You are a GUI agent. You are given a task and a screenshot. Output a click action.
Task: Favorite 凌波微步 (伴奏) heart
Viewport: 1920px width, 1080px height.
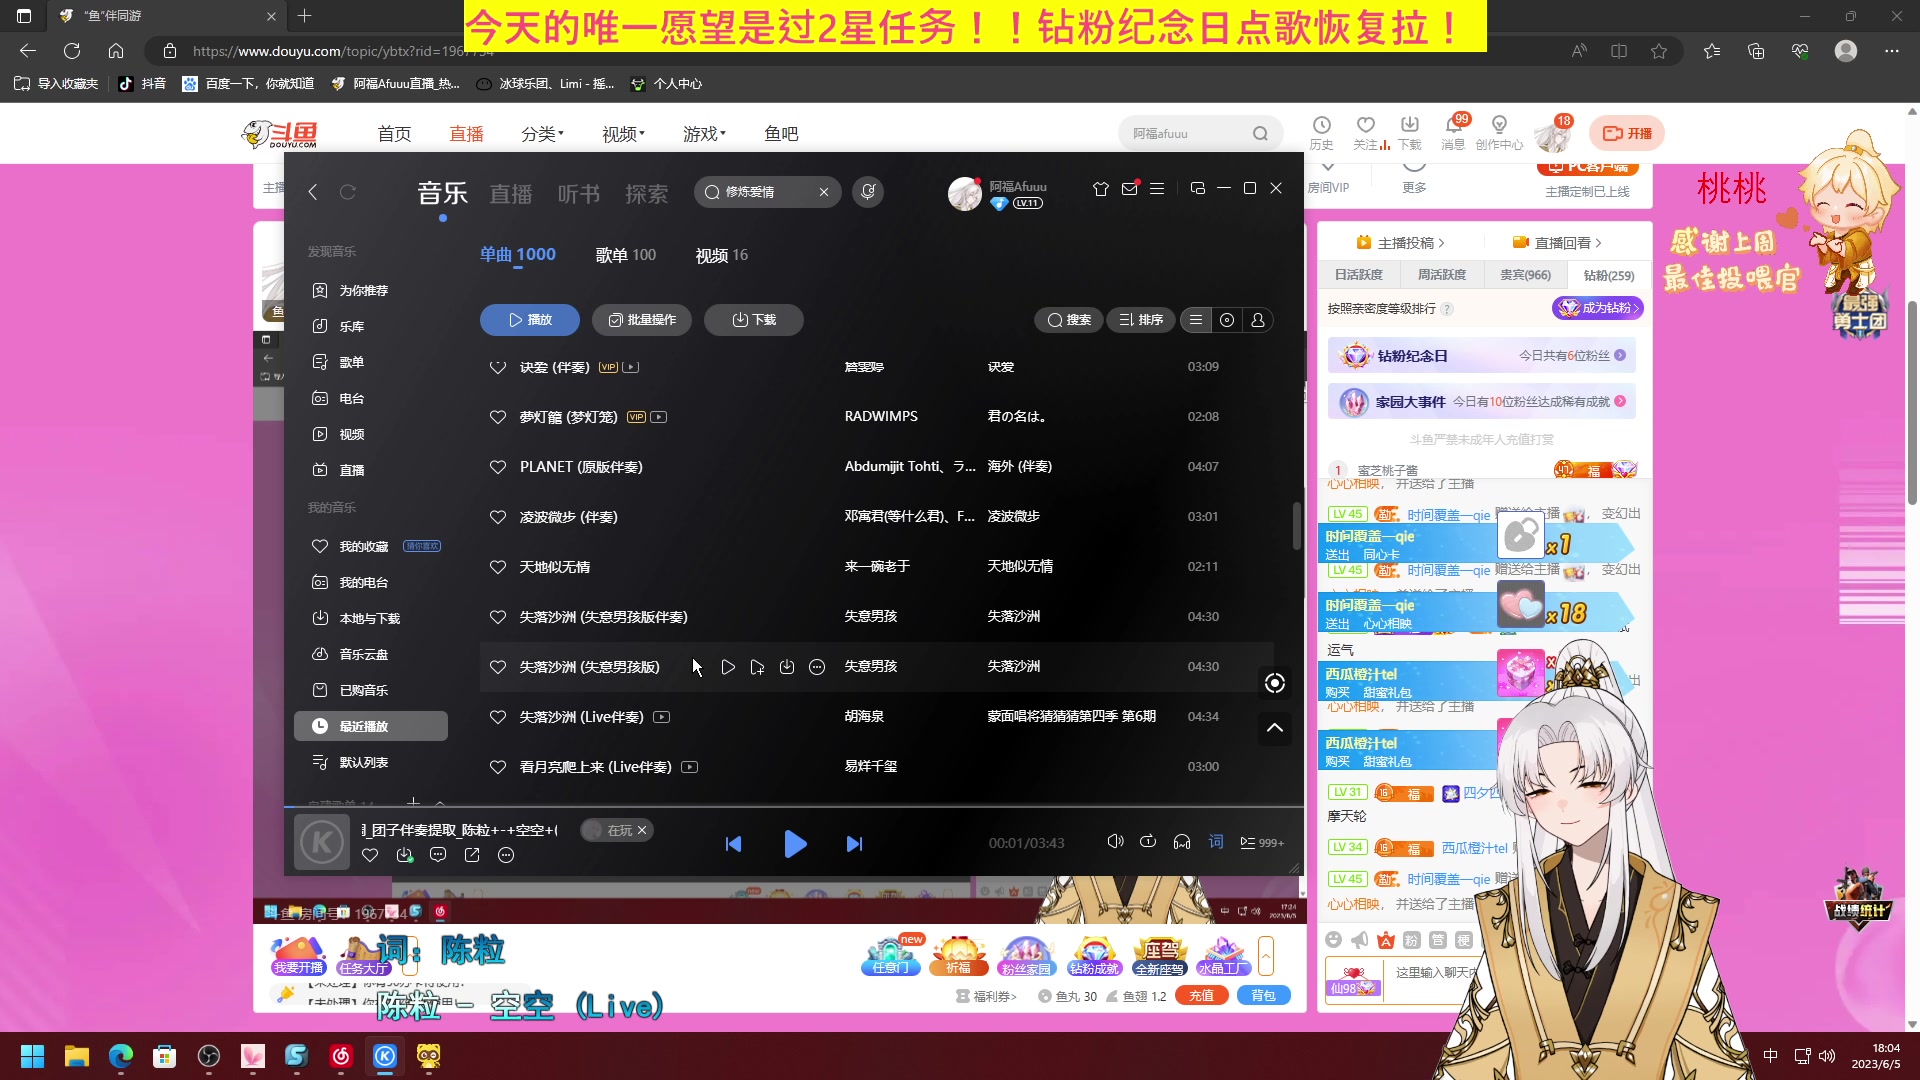point(498,517)
